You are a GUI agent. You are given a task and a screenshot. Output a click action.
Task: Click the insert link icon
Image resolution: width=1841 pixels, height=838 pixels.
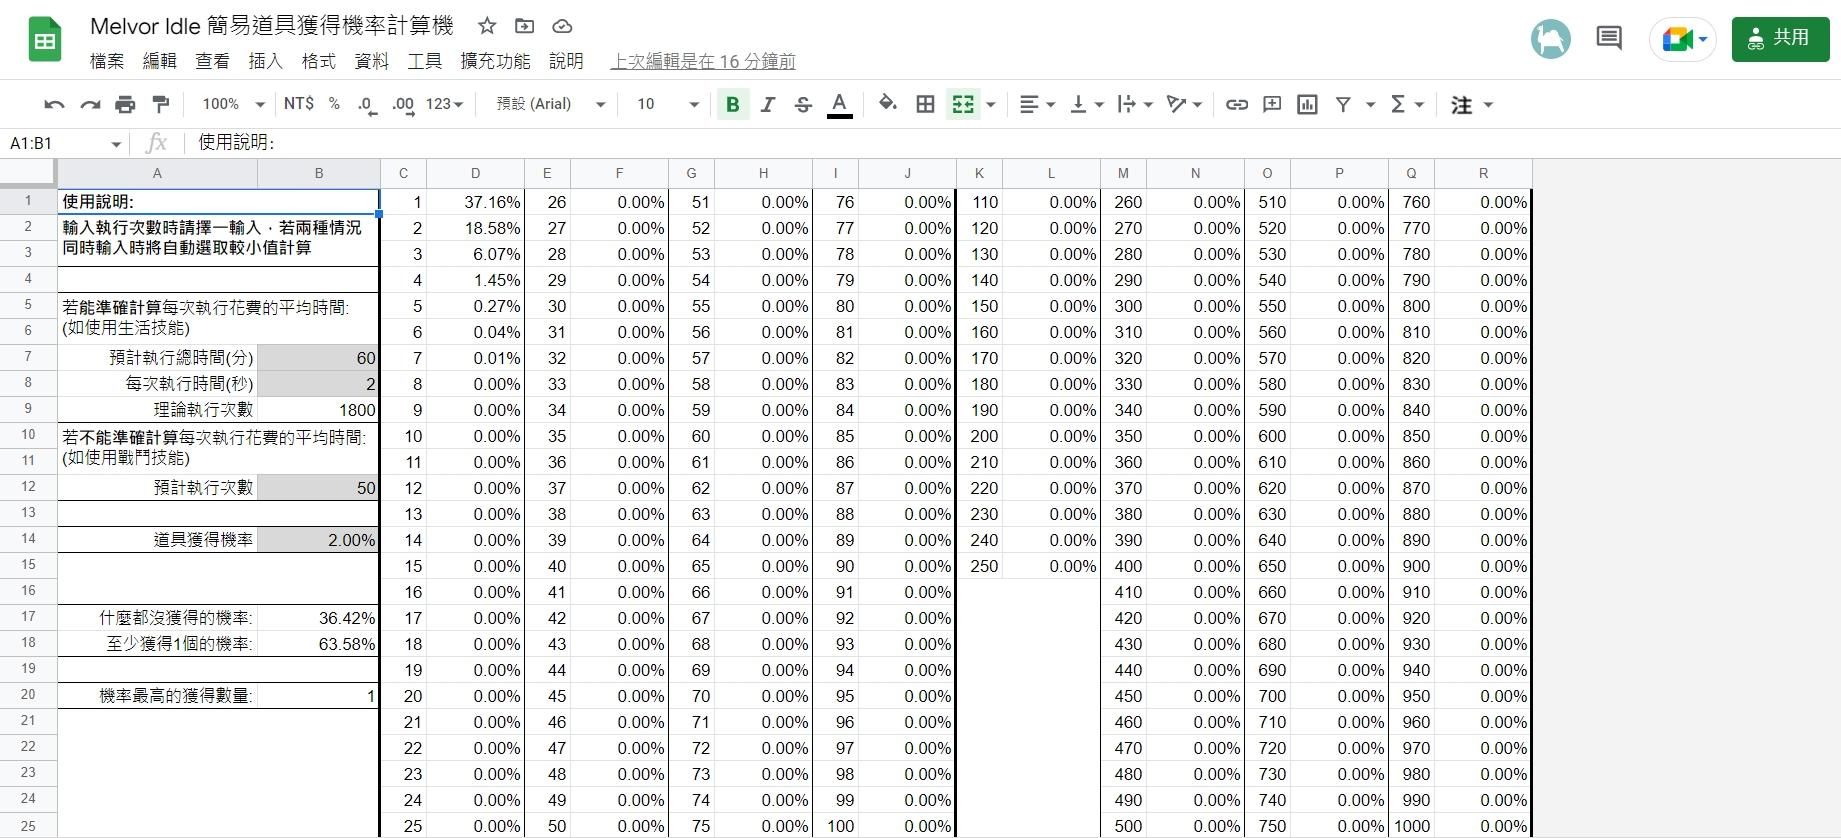click(x=1237, y=105)
